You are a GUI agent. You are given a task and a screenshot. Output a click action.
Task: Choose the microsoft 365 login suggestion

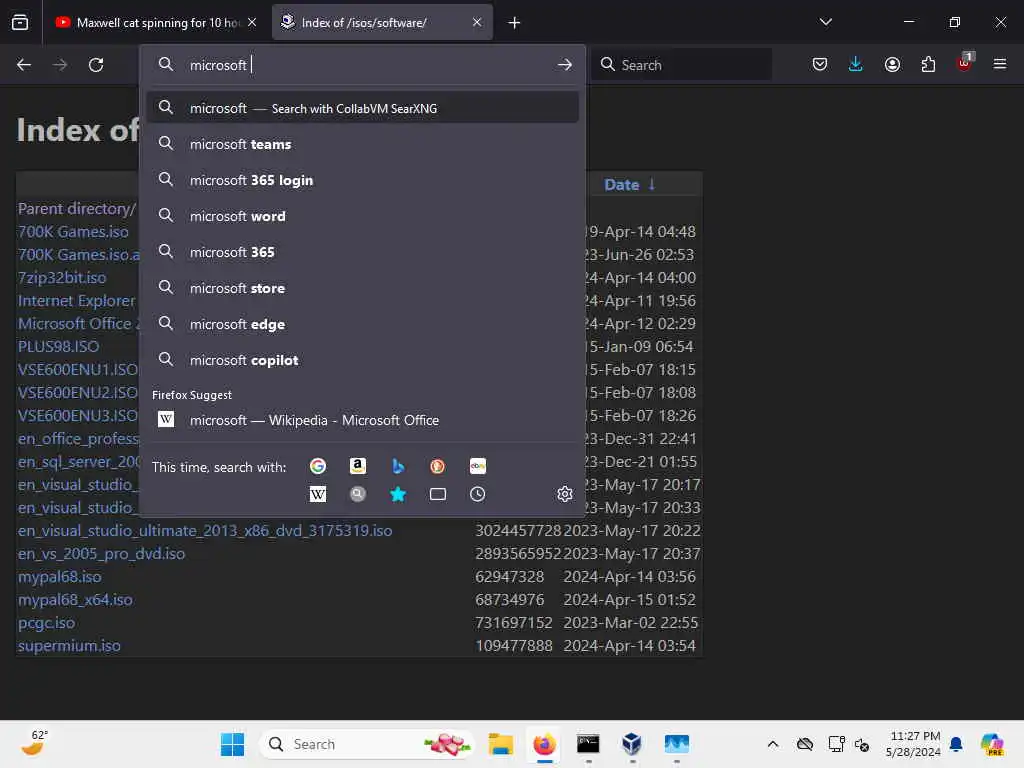coord(363,180)
